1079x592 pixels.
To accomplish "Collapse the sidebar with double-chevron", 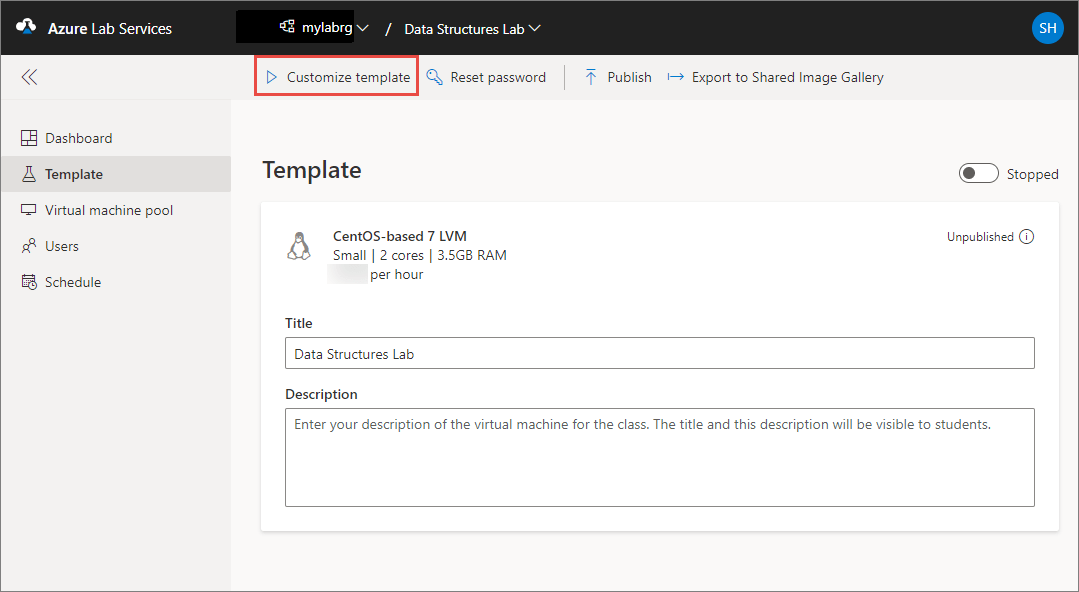I will pyautogui.click(x=29, y=76).
